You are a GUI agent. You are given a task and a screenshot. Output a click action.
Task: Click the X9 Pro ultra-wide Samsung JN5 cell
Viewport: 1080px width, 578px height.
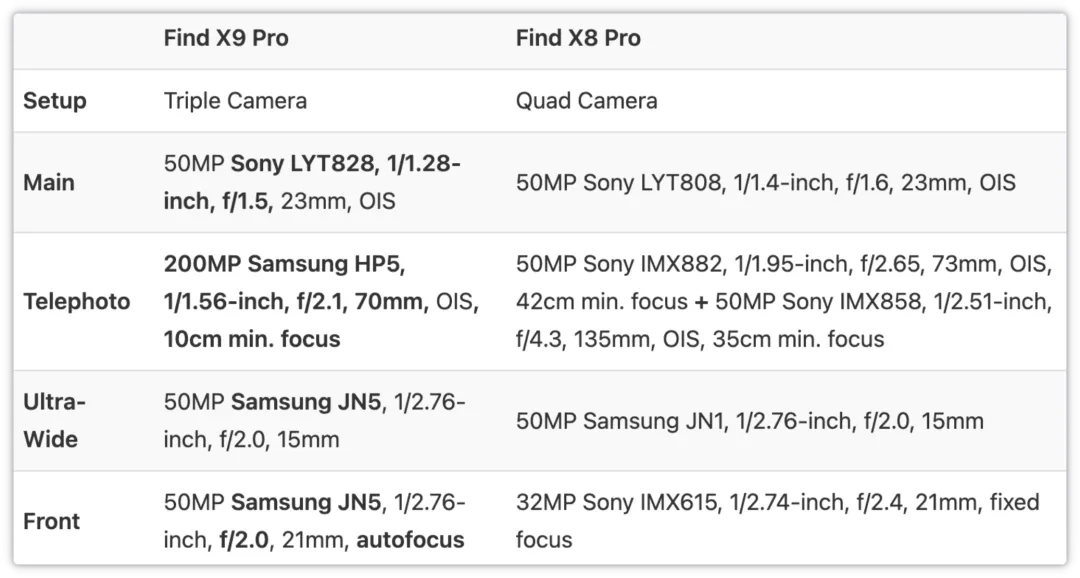(314, 420)
